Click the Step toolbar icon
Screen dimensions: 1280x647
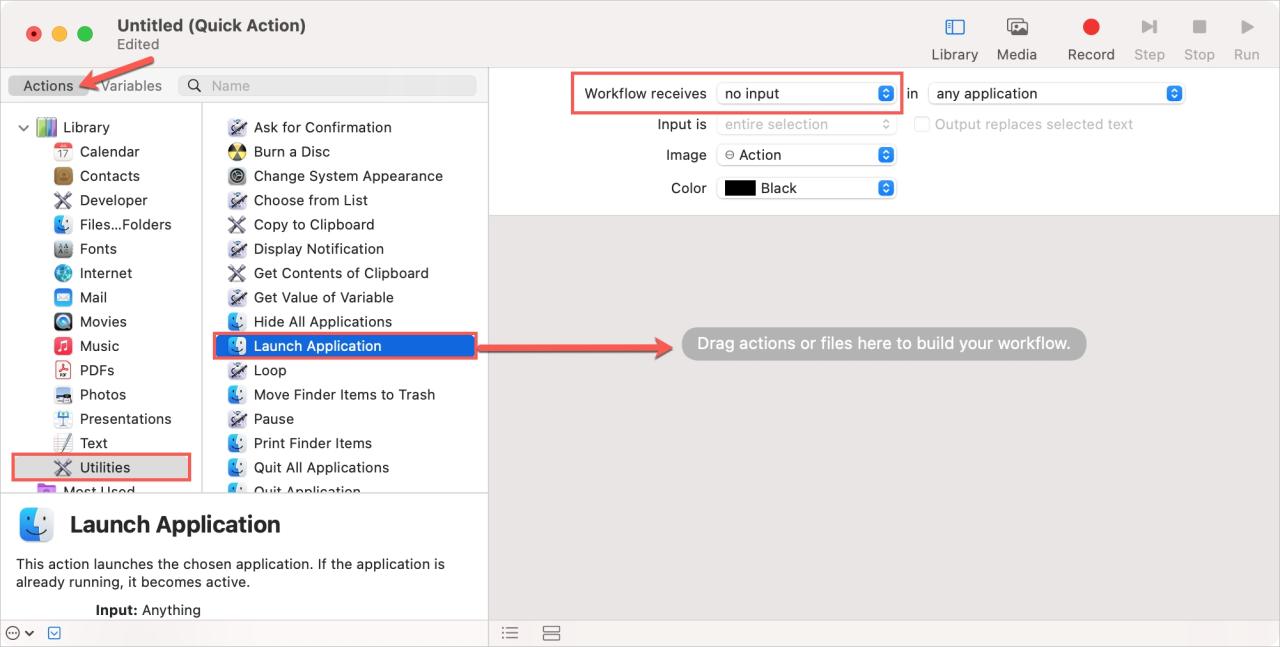click(x=1149, y=36)
